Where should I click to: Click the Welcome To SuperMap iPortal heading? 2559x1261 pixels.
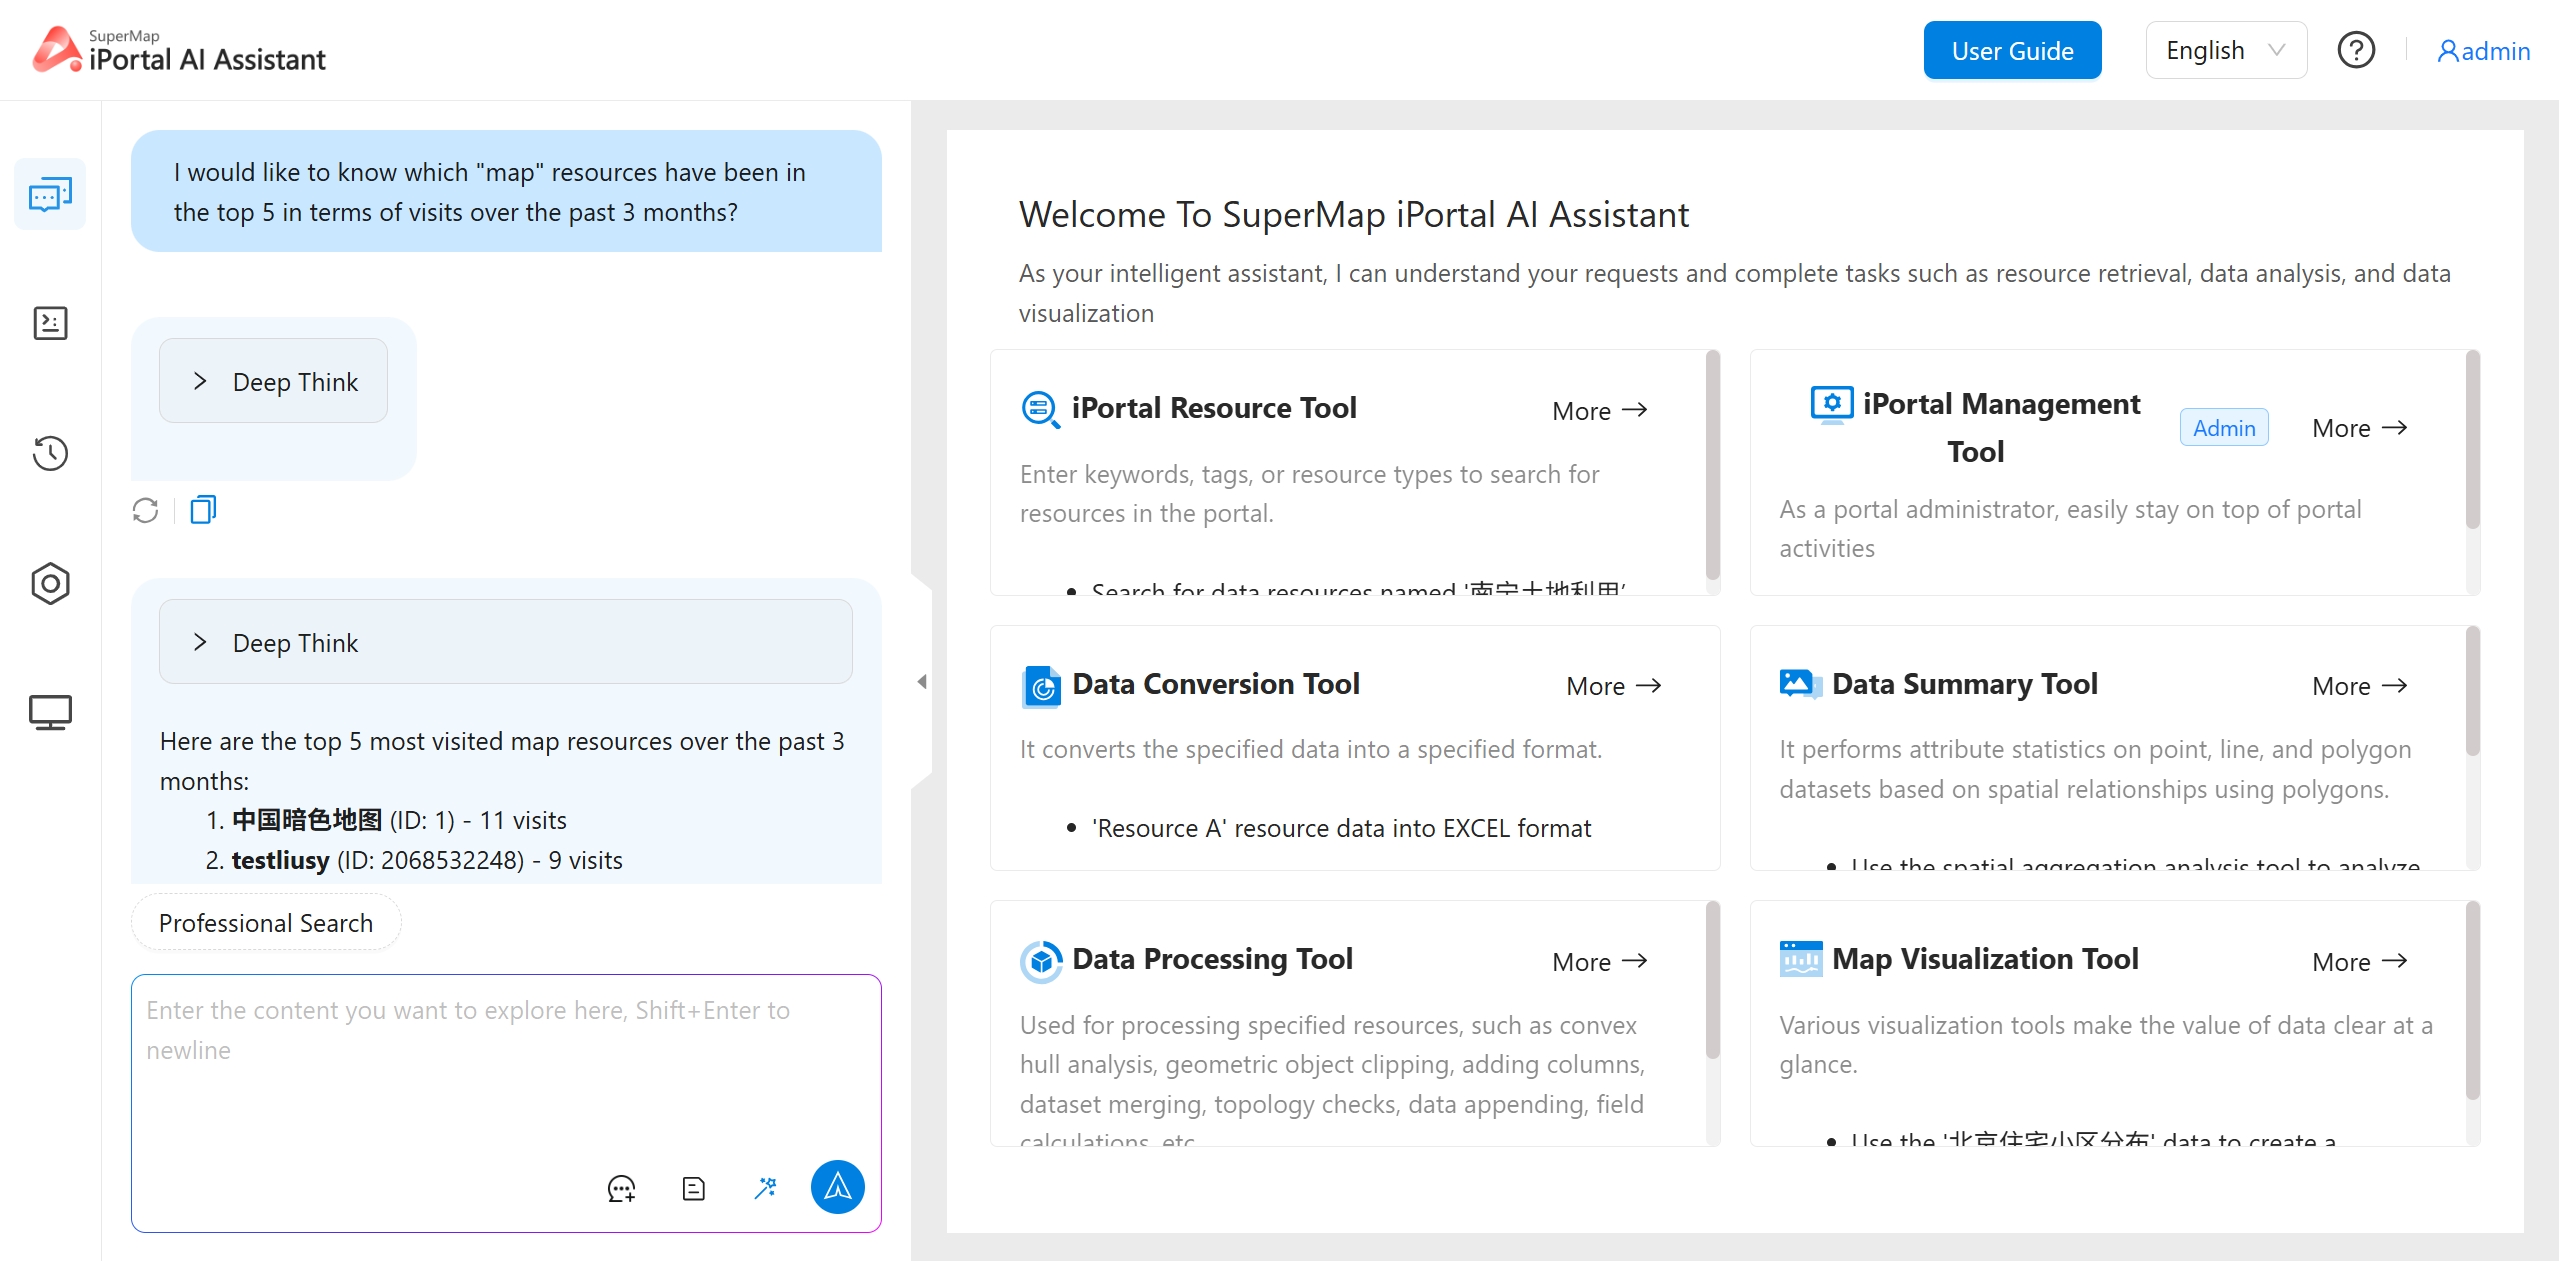coord(1354,214)
